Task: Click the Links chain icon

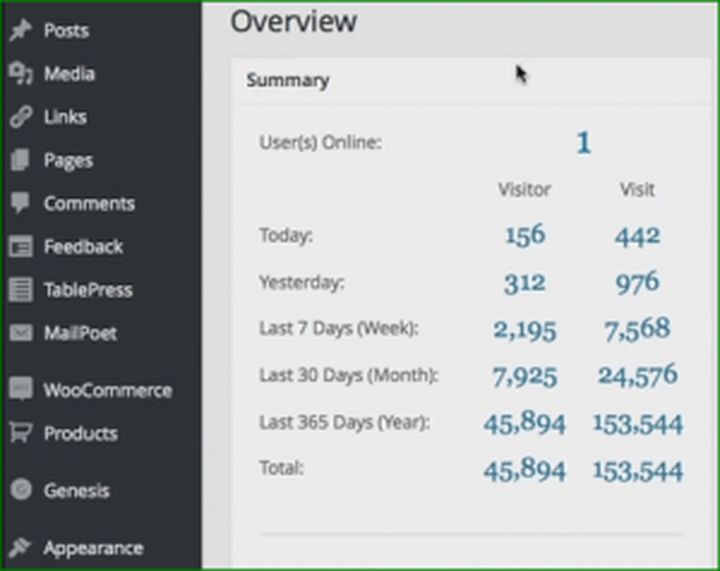Action: point(20,117)
